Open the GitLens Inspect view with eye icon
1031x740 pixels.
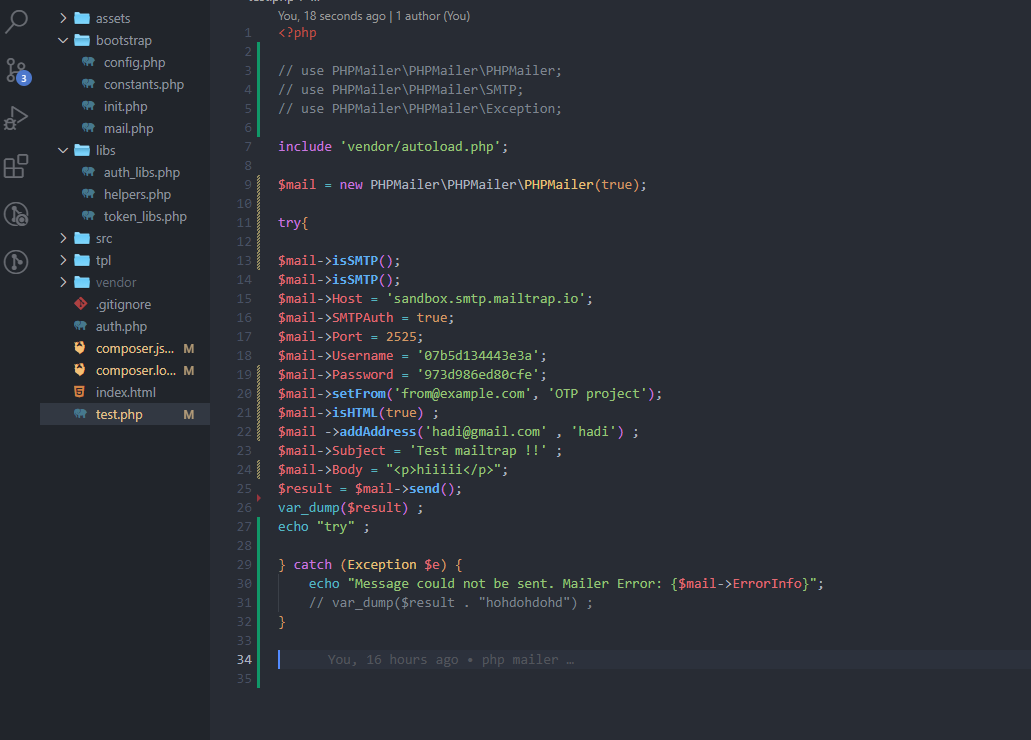[x=16, y=214]
